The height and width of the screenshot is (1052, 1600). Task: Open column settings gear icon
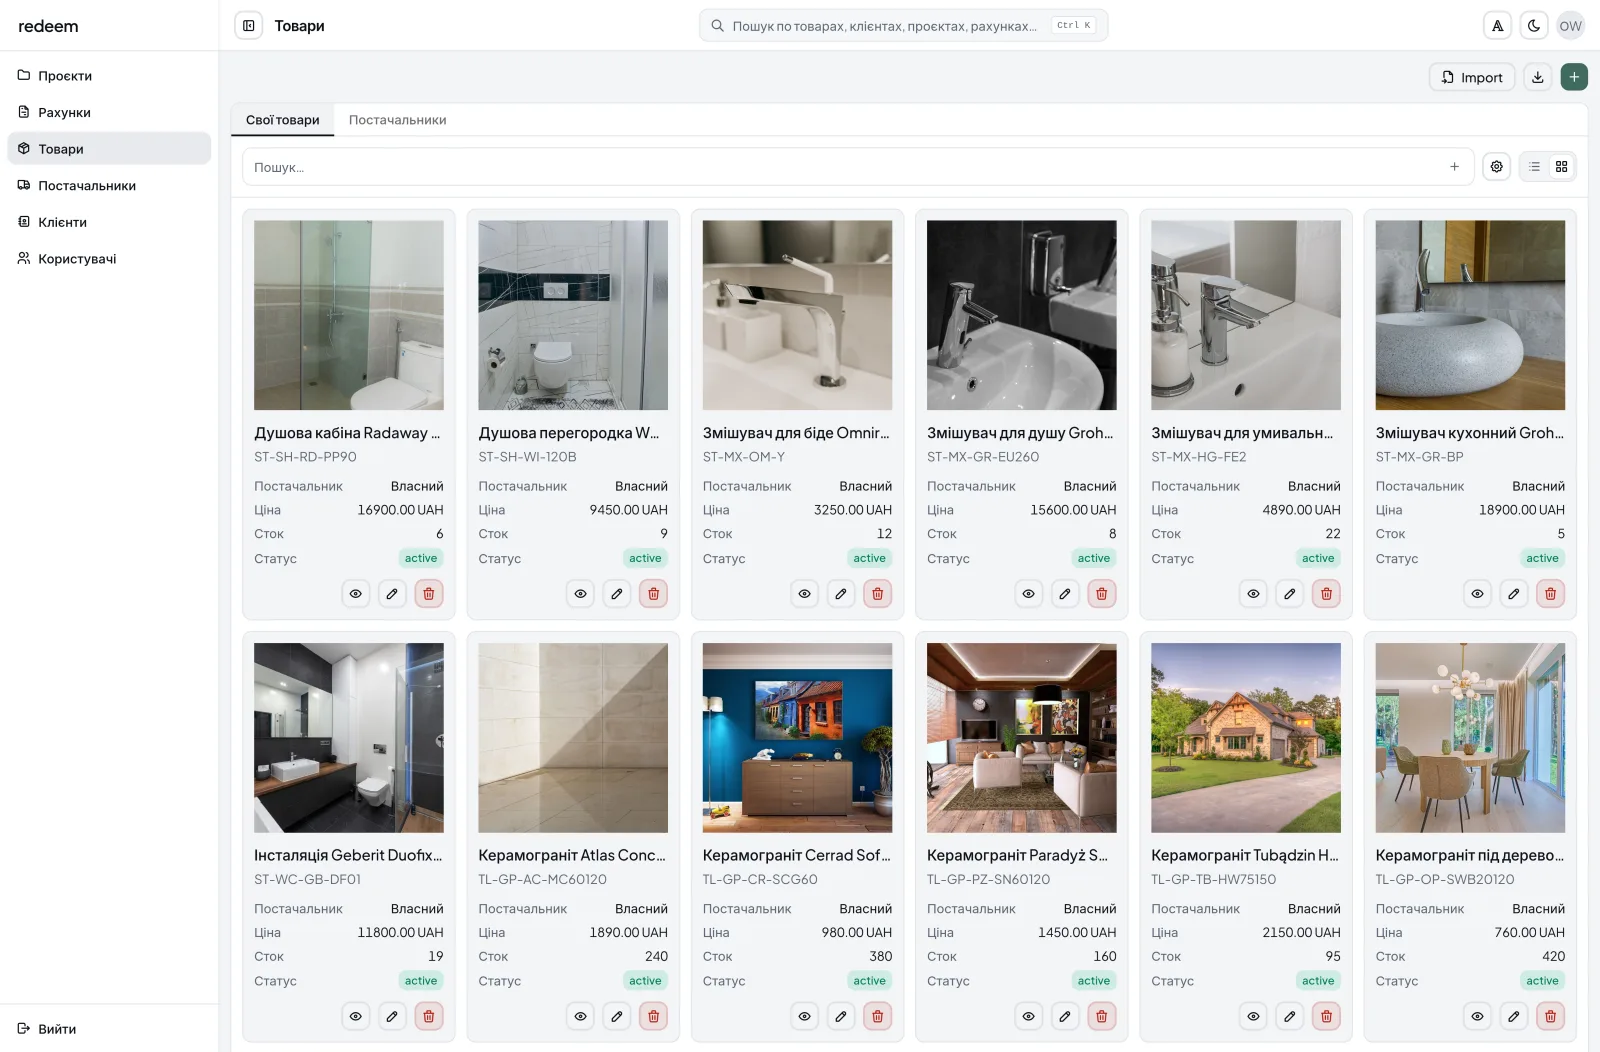tap(1496, 167)
